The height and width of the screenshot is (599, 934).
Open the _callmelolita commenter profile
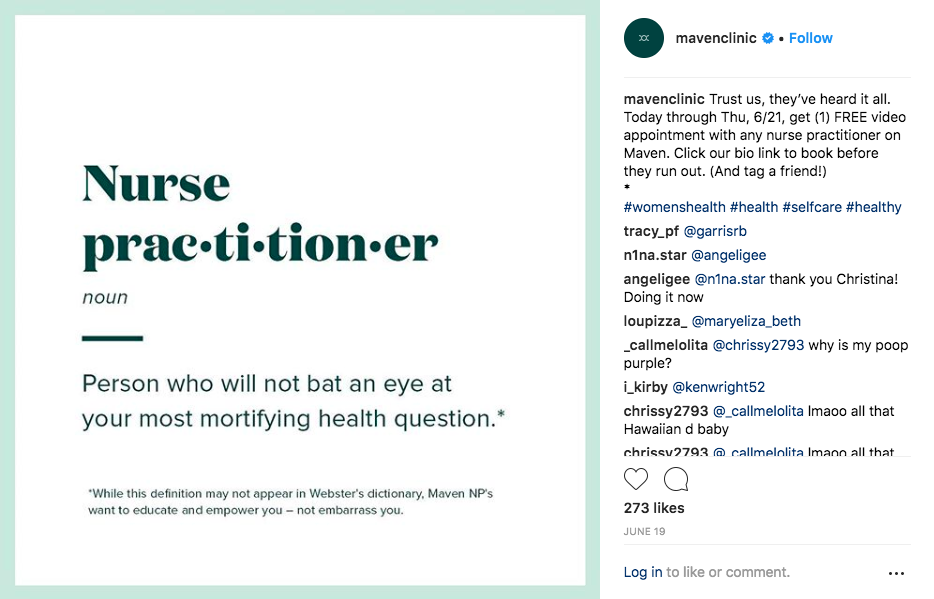coord(665,345)
